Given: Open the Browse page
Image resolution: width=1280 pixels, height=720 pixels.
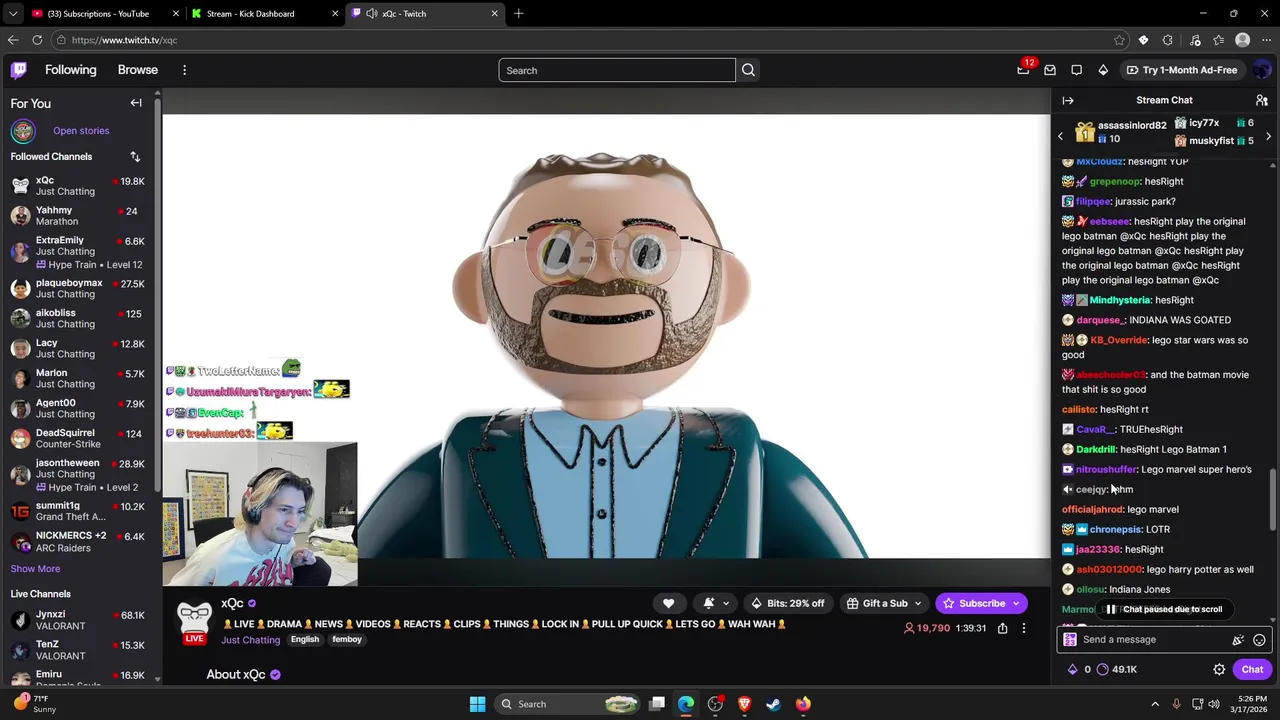Looking at the screenshot, I should pyautogui.click(x=138, y=70).
